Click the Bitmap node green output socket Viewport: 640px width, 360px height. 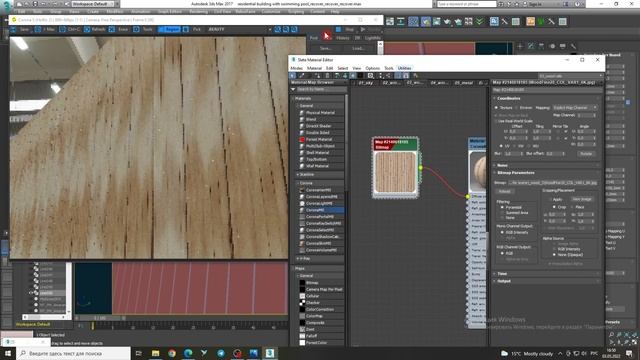[x=421, y=168]
